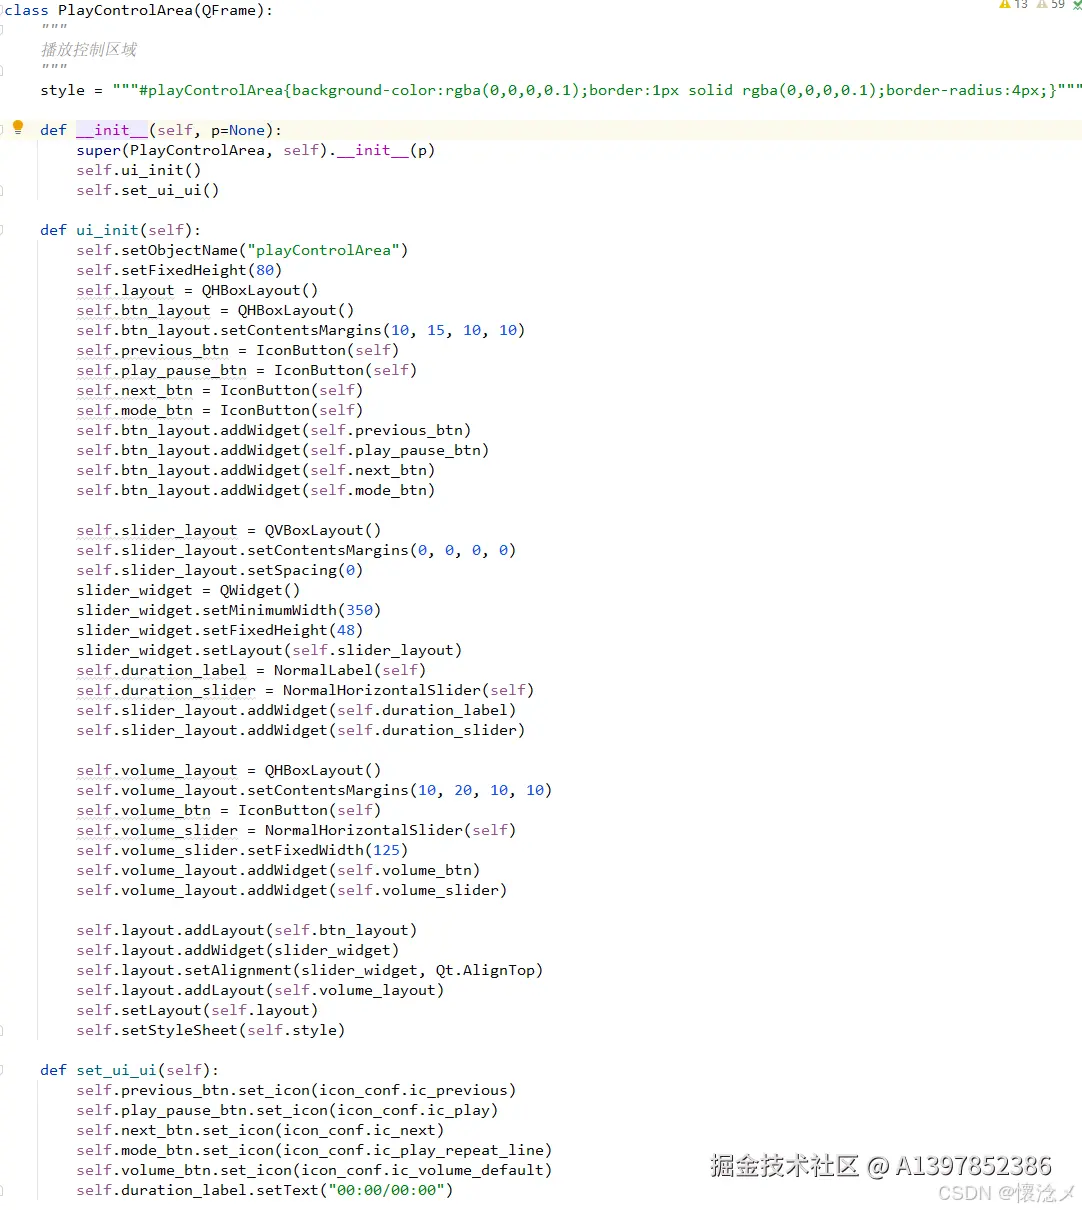Click the btn_layout.addWidget(self.play_pause_btn) line
The image size is (1082, 1210).
tap(283, 450)
